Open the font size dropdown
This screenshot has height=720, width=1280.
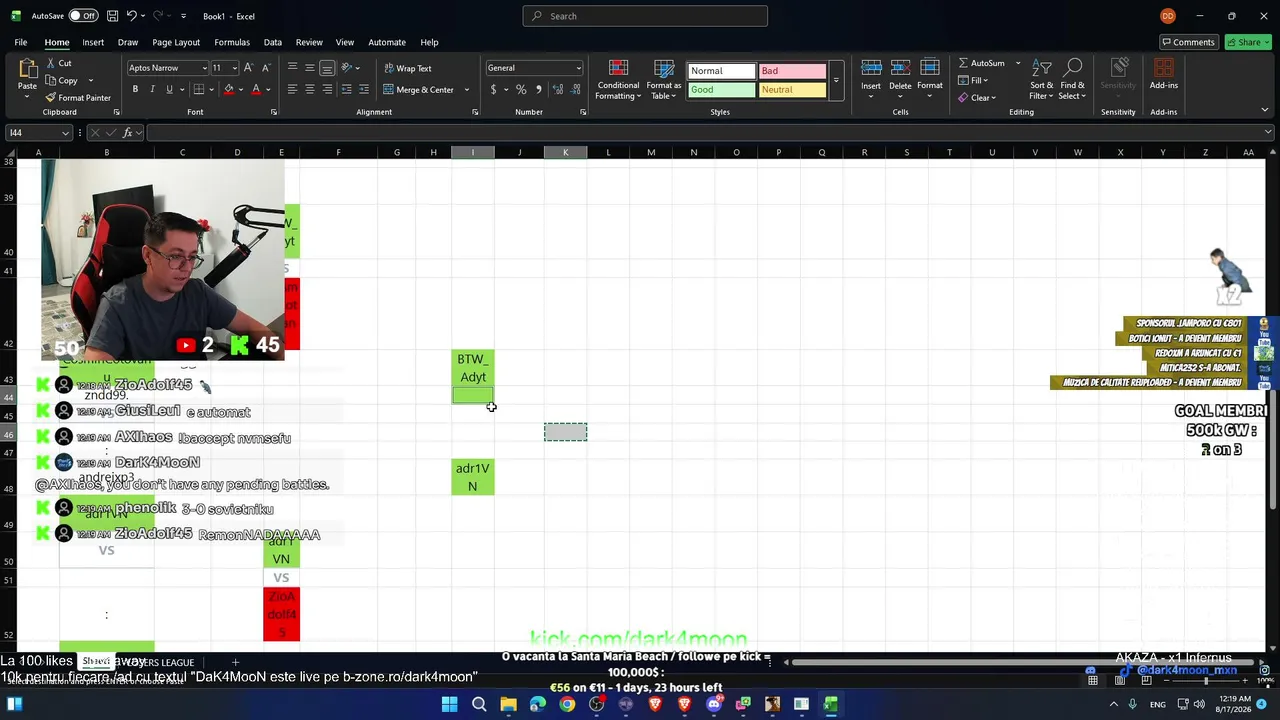point(234,68)
